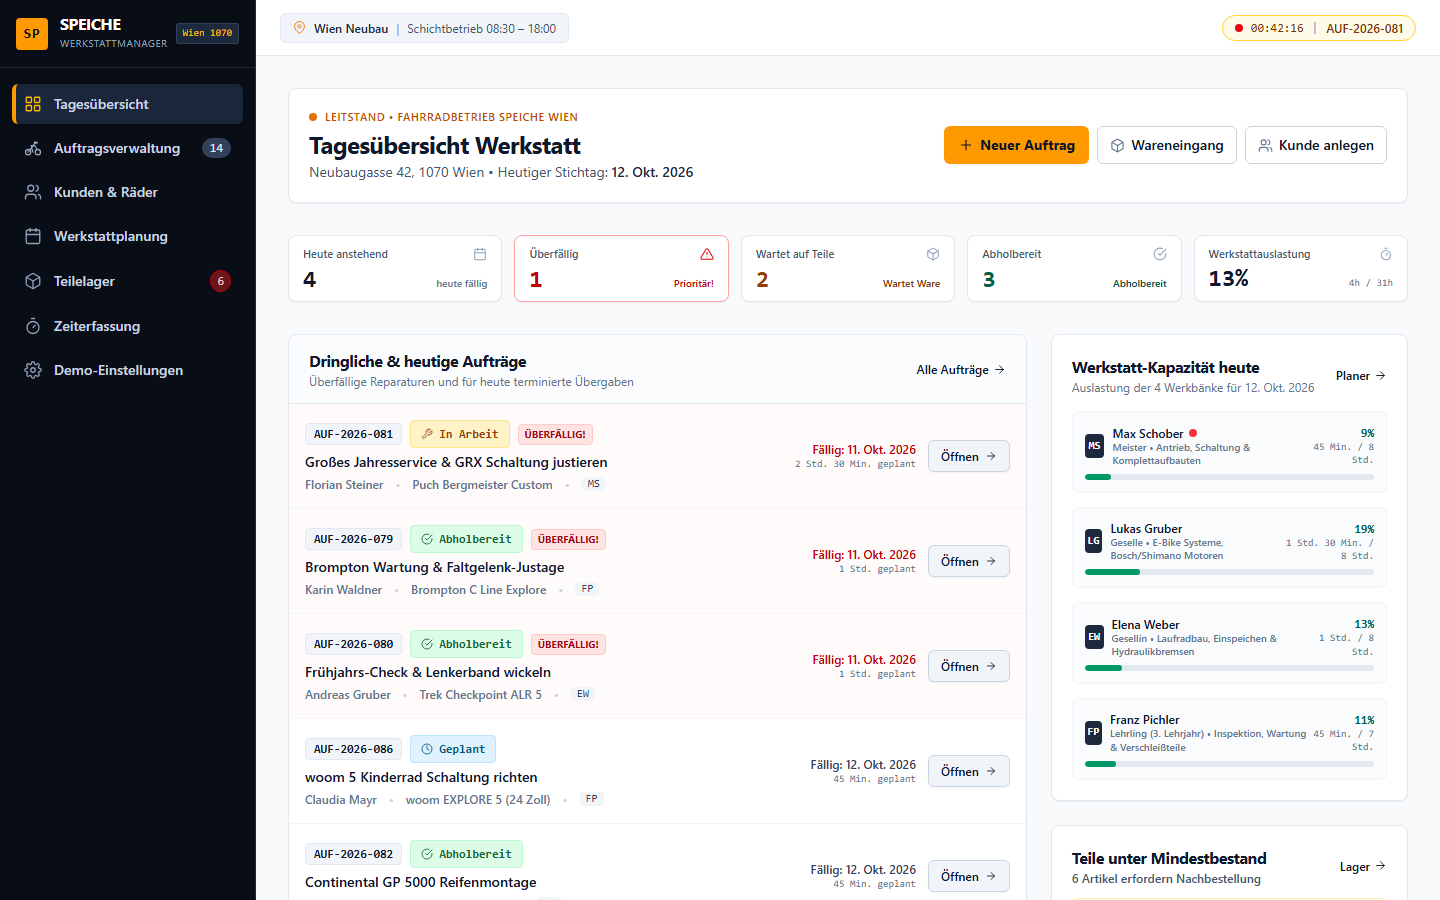Screen dimensions: 1440x900
Task: Open the Teilelager menu item
Action: (128, 281)
